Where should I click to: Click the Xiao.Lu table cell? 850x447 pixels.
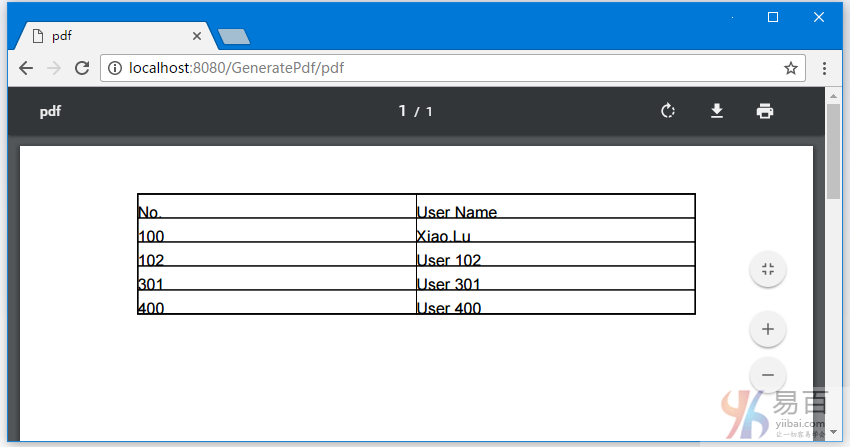[555, 236]
